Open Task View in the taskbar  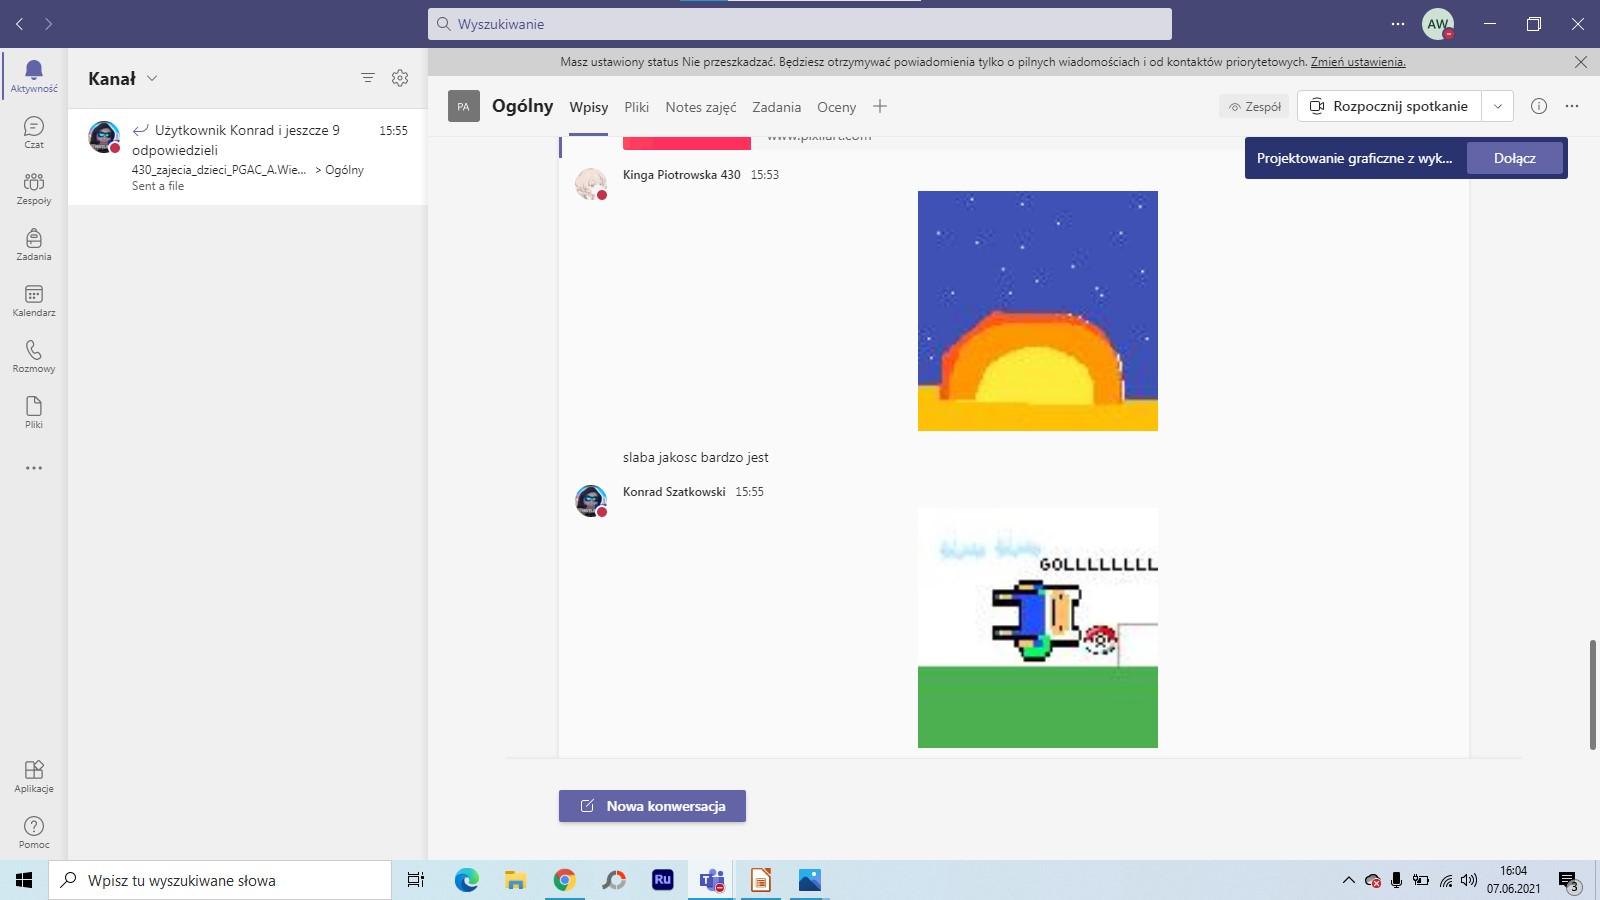[416, 880]
